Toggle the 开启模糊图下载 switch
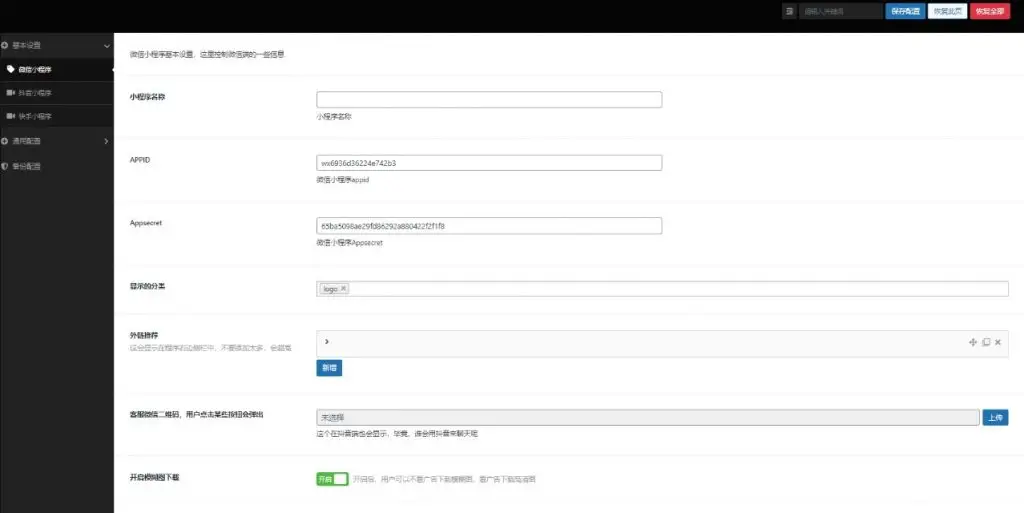This screenshot has width=1024, height=513. click(x=332, y=479)
